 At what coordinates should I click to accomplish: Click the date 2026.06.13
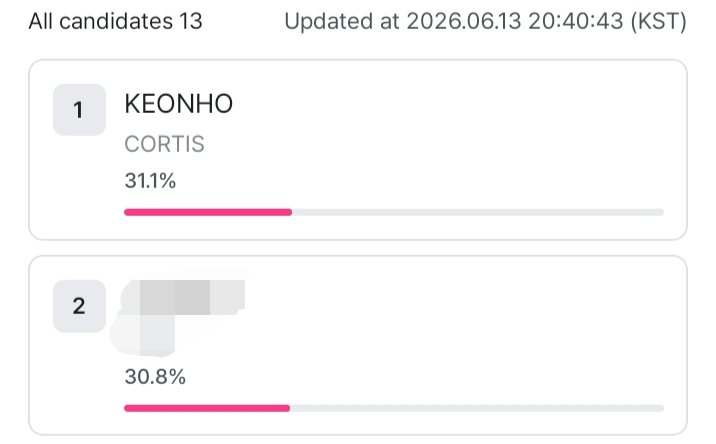[463, 21]
